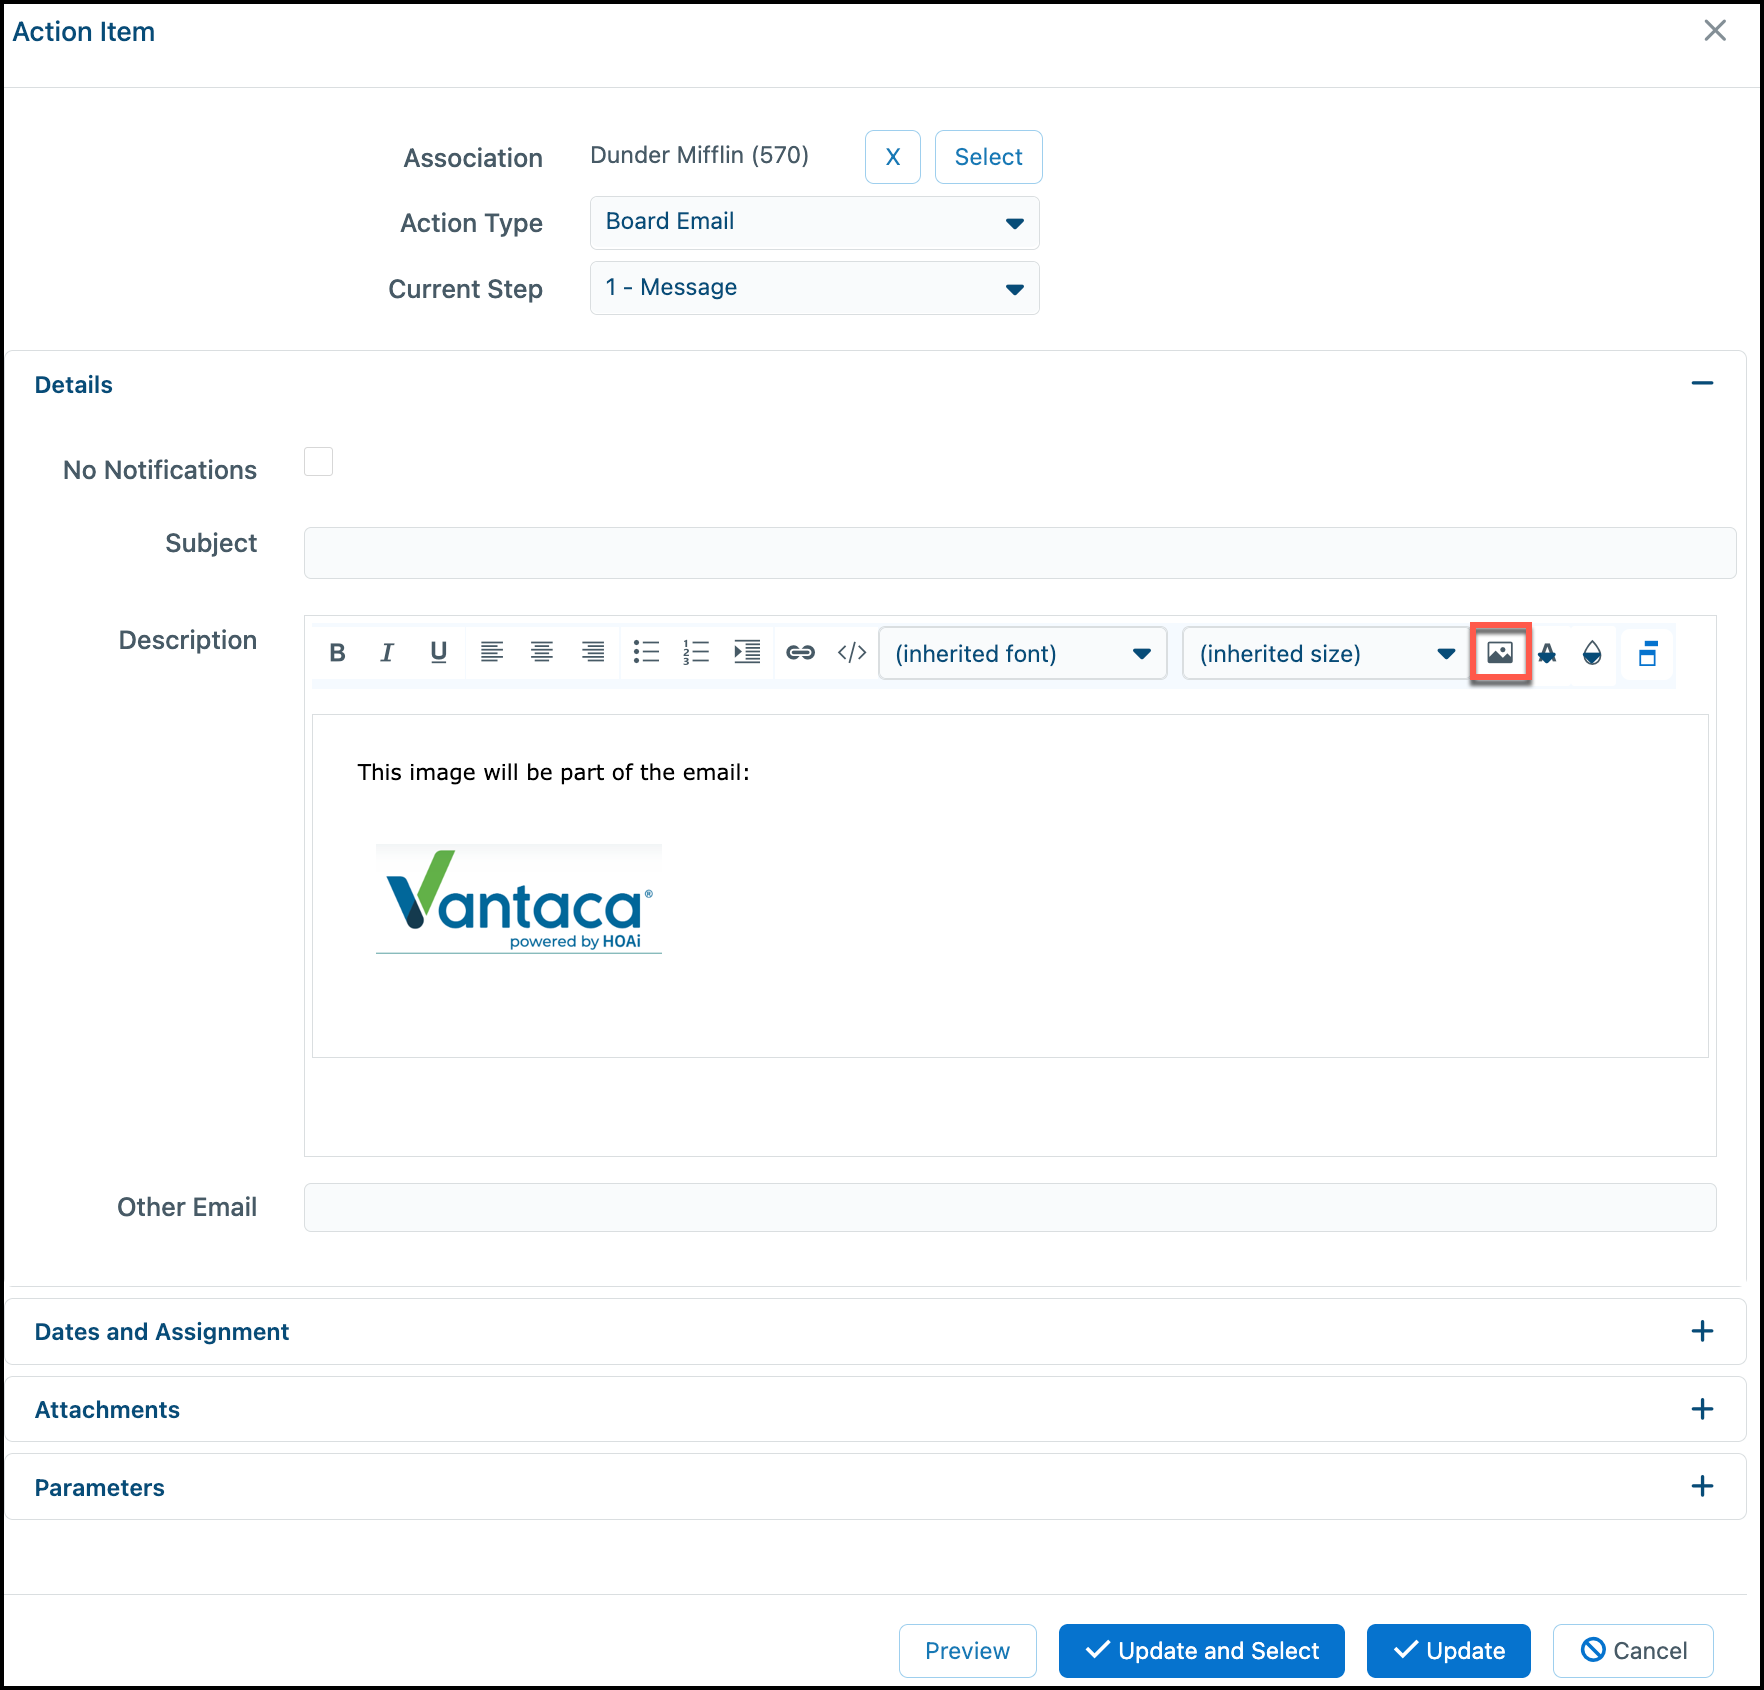Click the Update button
This screenshot has height=1690, width=1764.
(1448, 1651)
